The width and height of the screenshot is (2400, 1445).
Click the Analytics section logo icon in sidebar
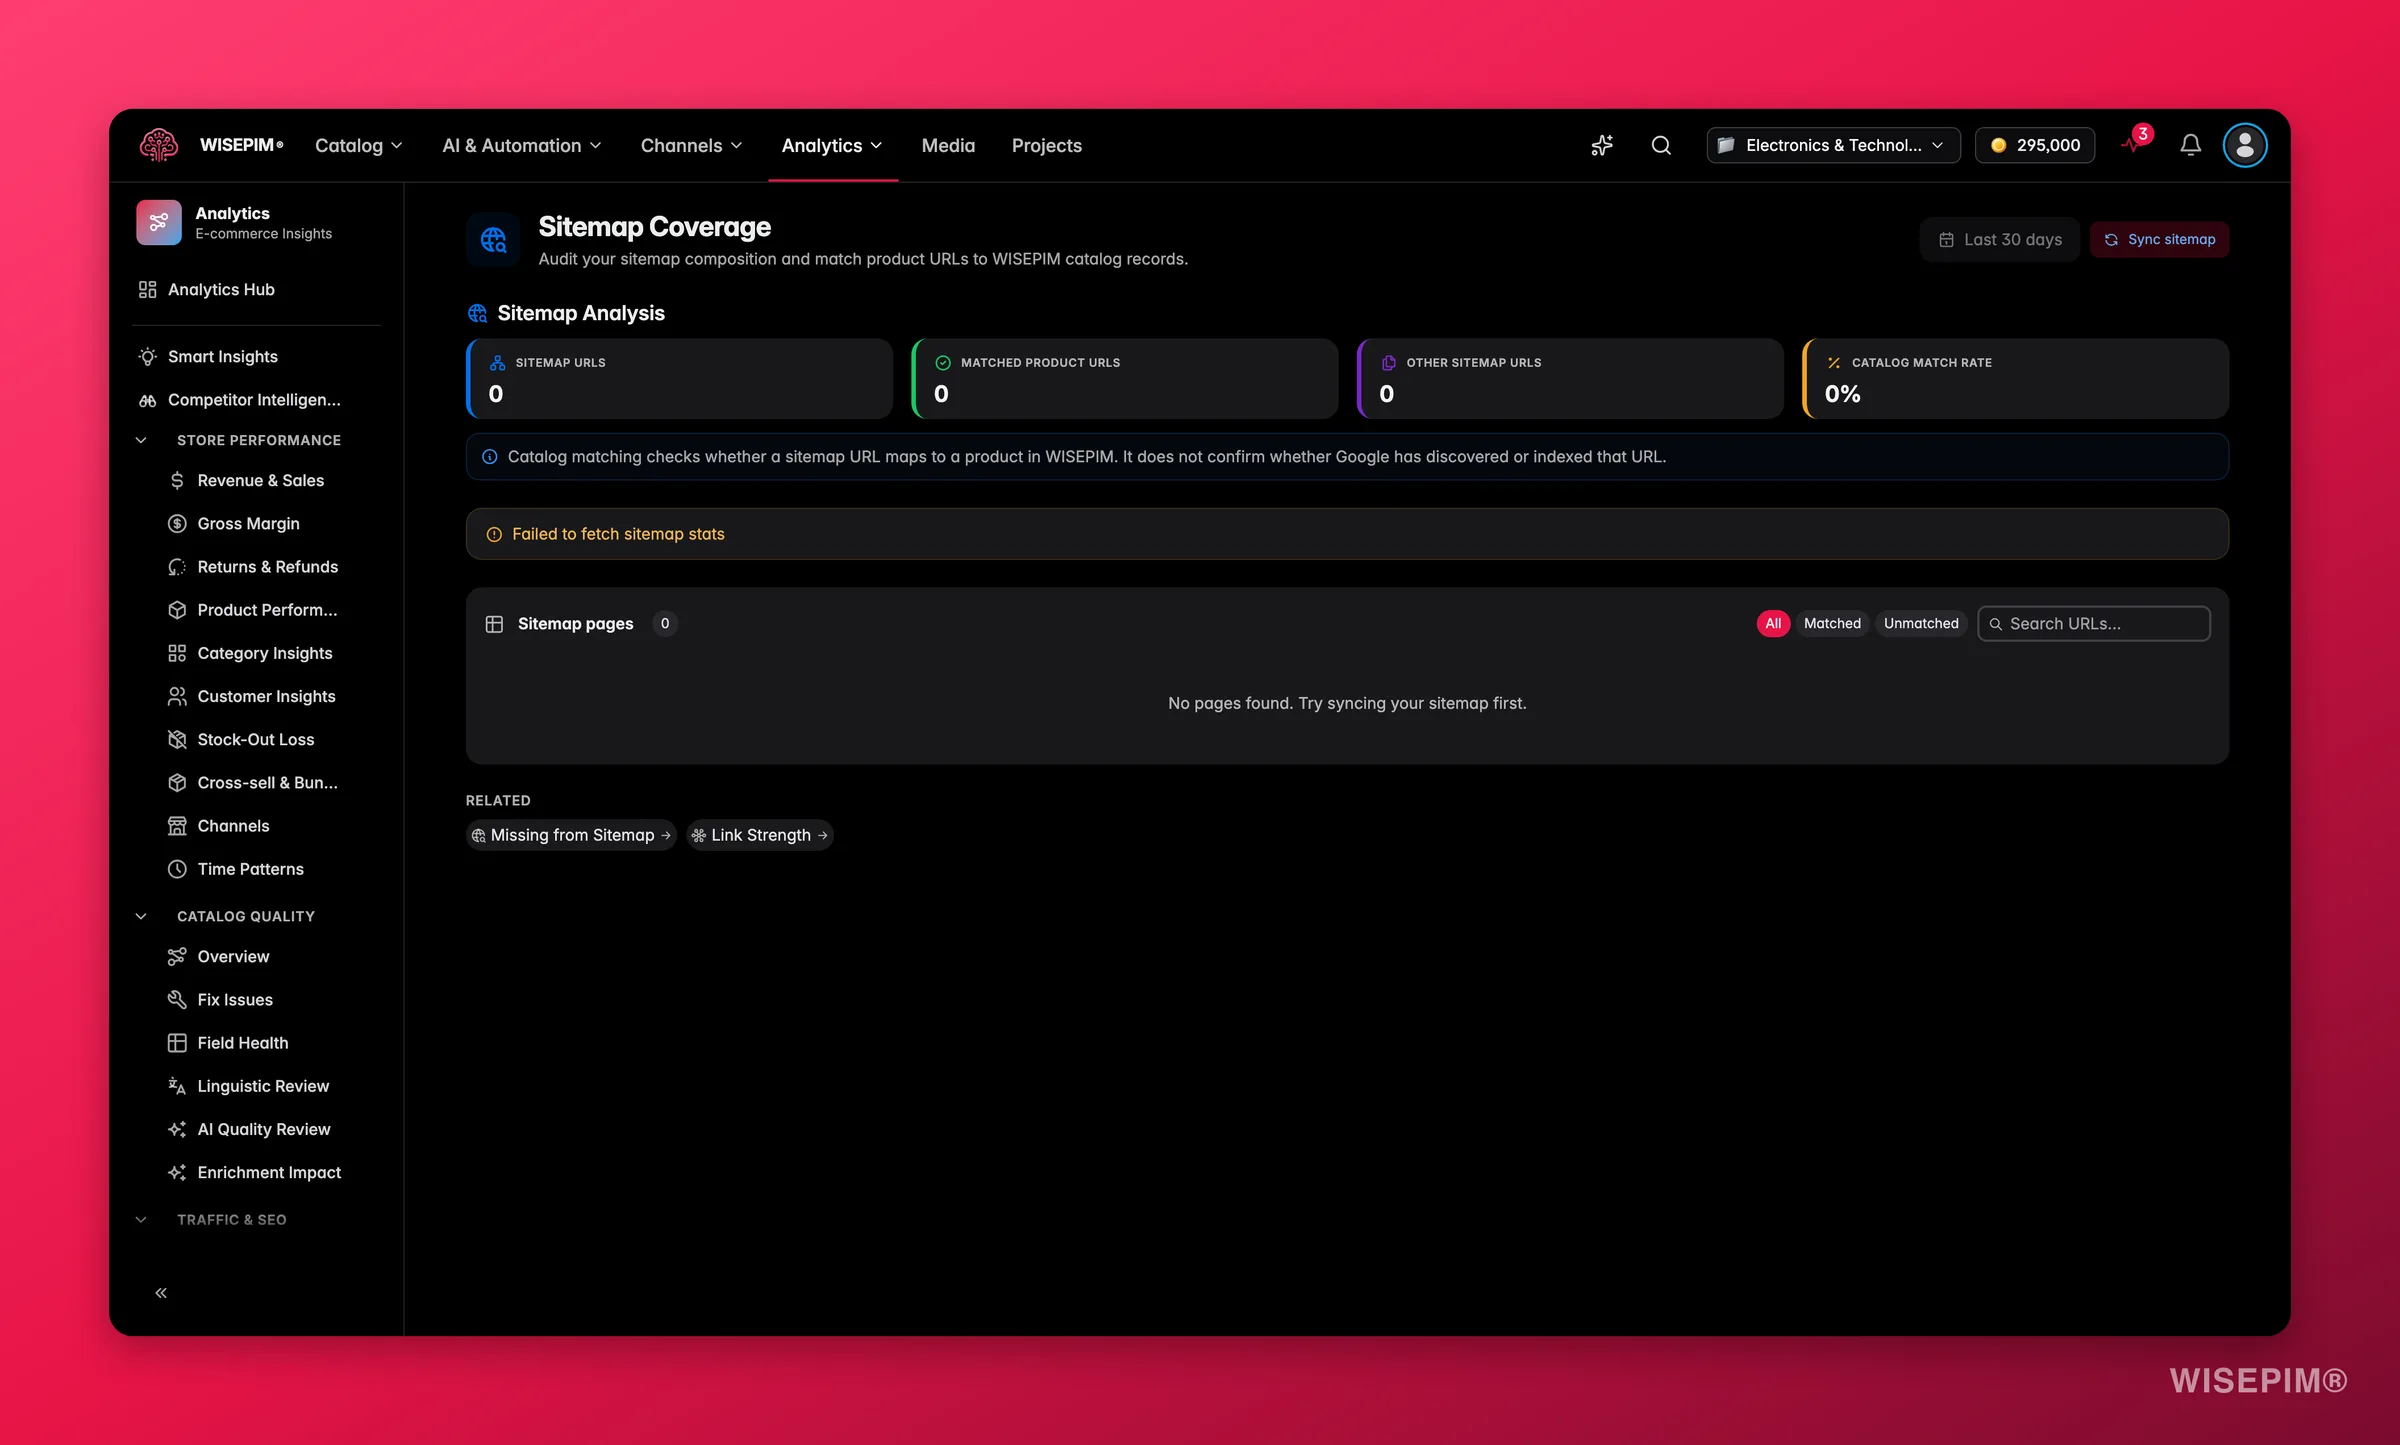[x=159, y=222]
